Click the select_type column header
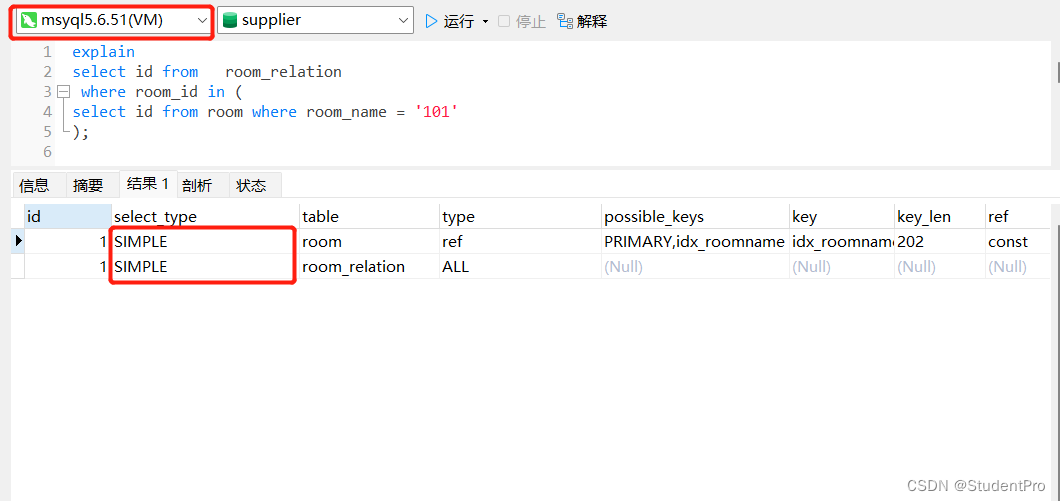Viewport: 1060px width, 501px height. [x=206, y=216]
